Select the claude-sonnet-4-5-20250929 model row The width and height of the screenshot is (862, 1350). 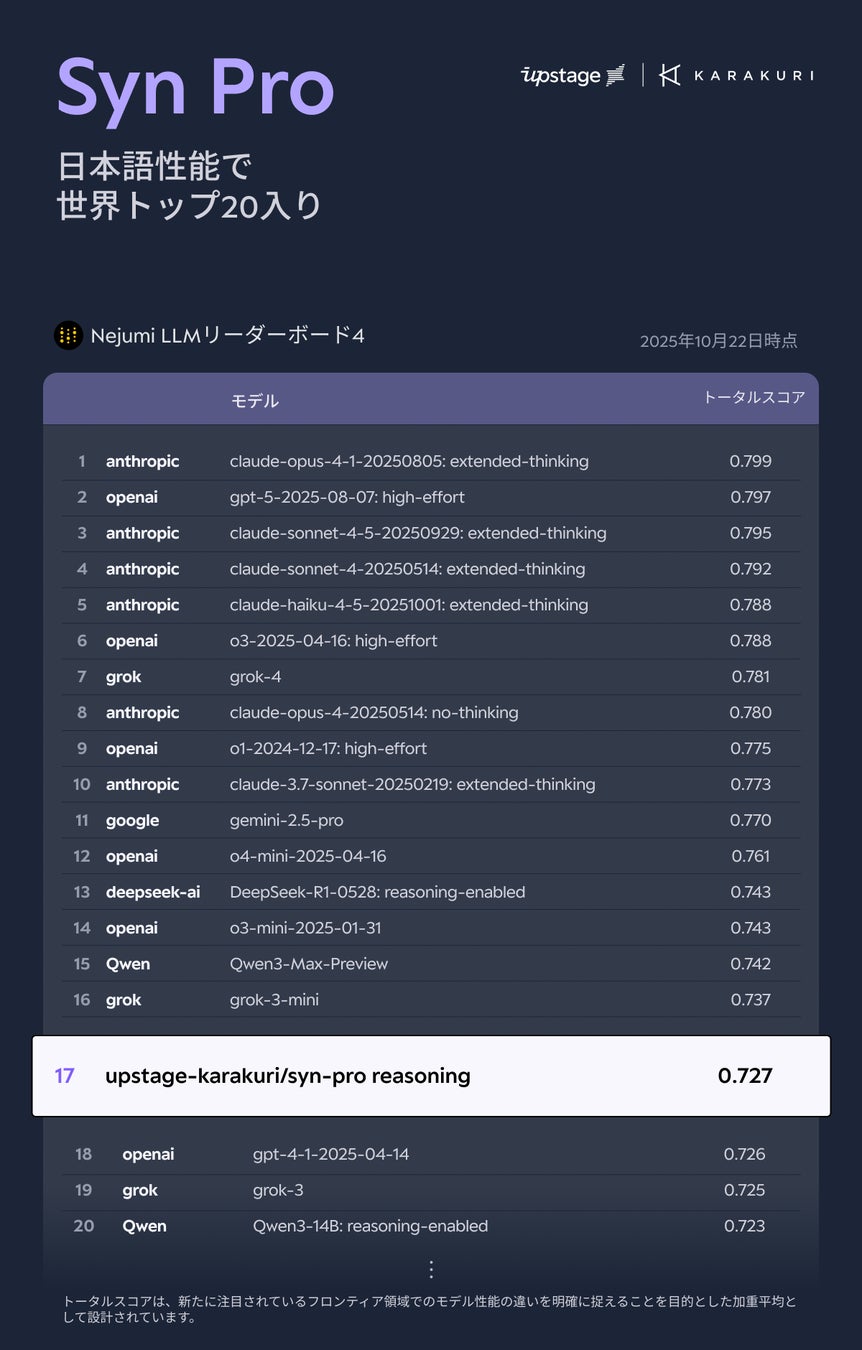click(418, 533)
